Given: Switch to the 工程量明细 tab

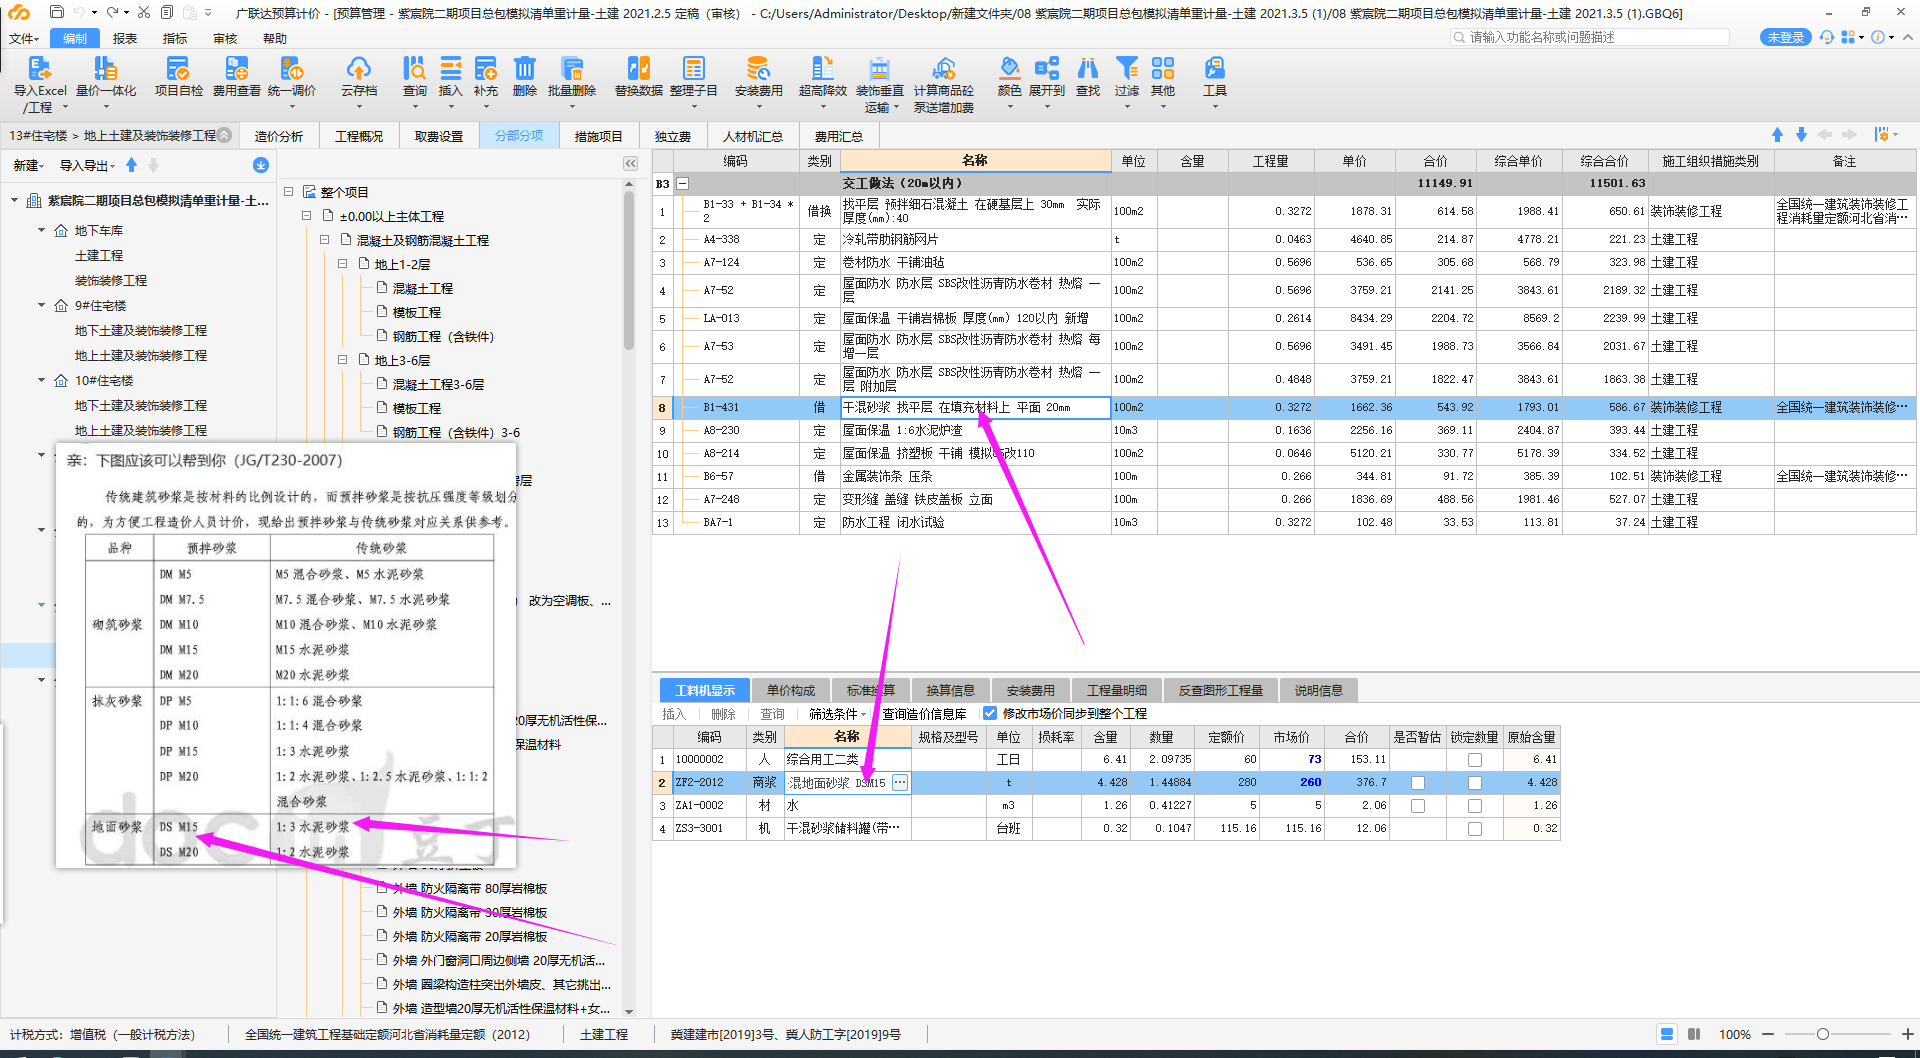Looking at the screenshot, I should (x=1116, y=690).
